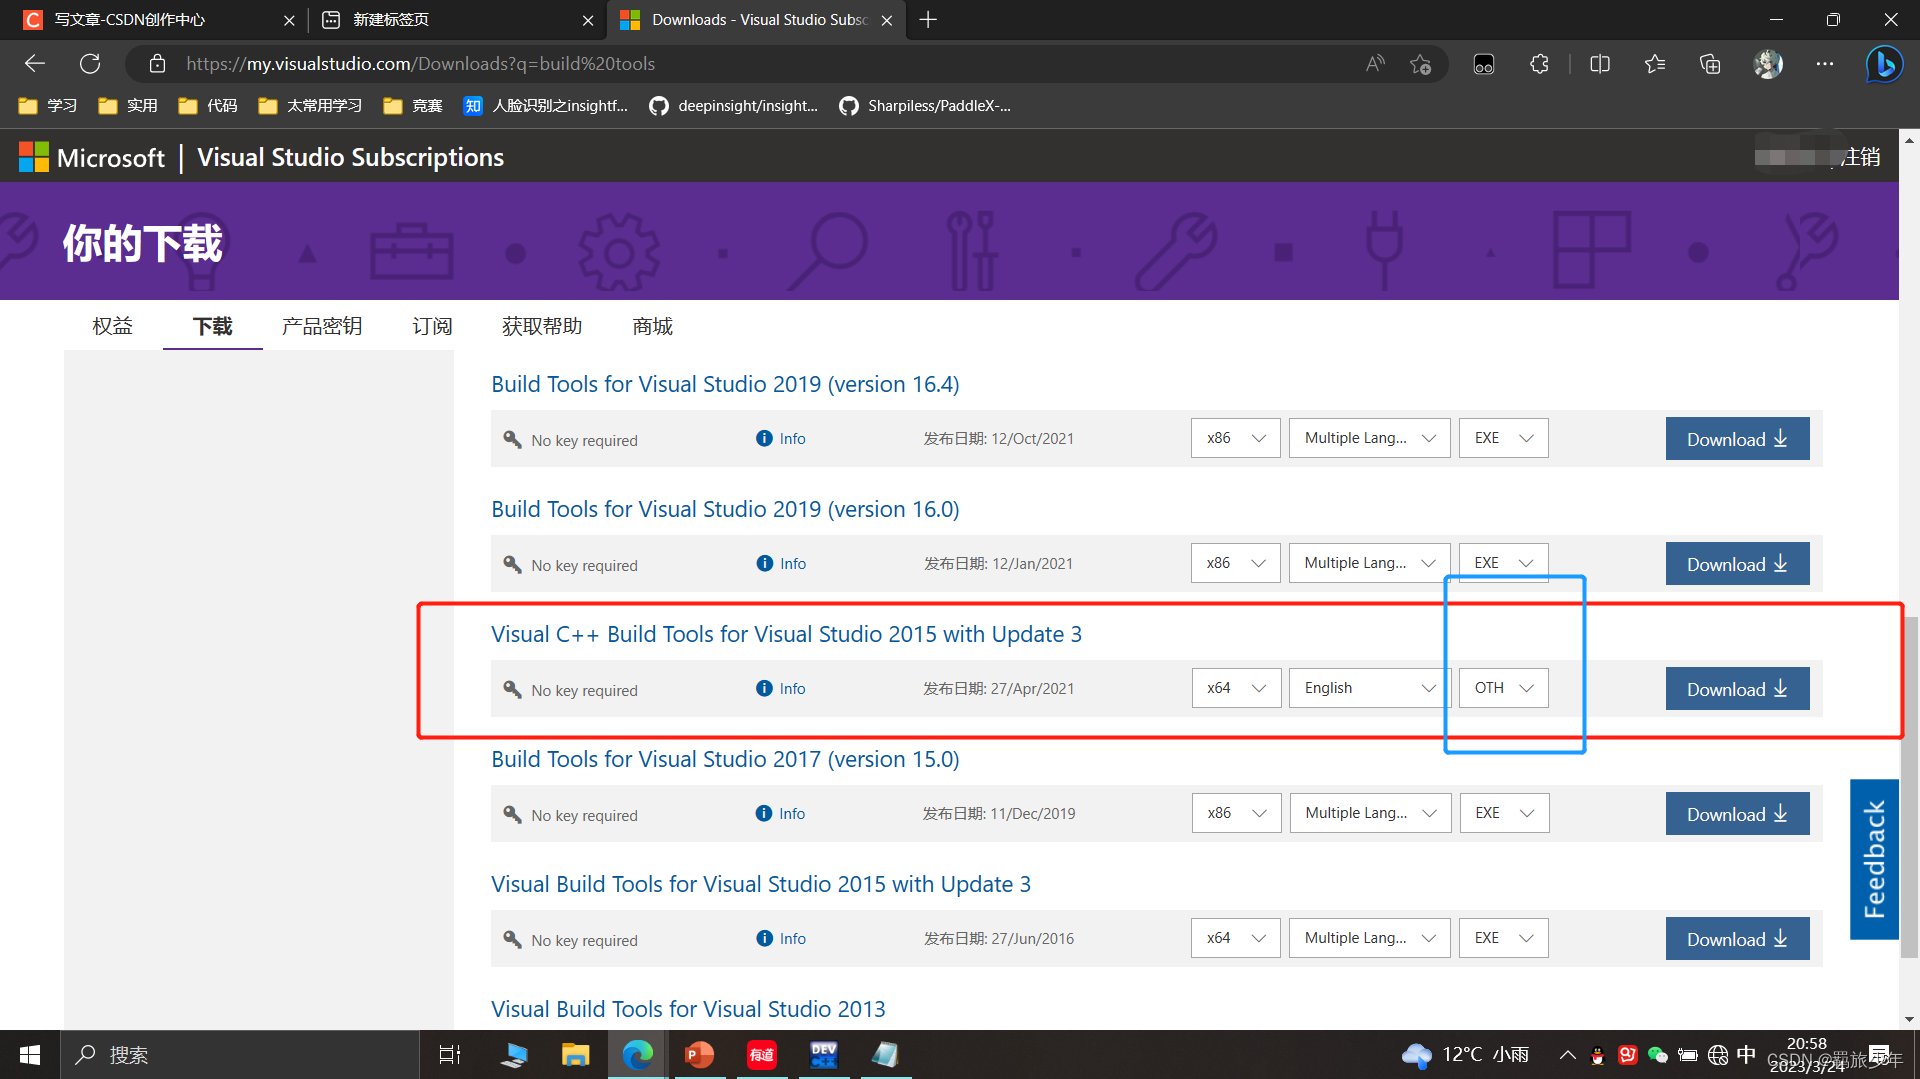Viewport: 1920px width, 1079px height.
Task: Open Windows Start menu
Action: pos(30,1055)
